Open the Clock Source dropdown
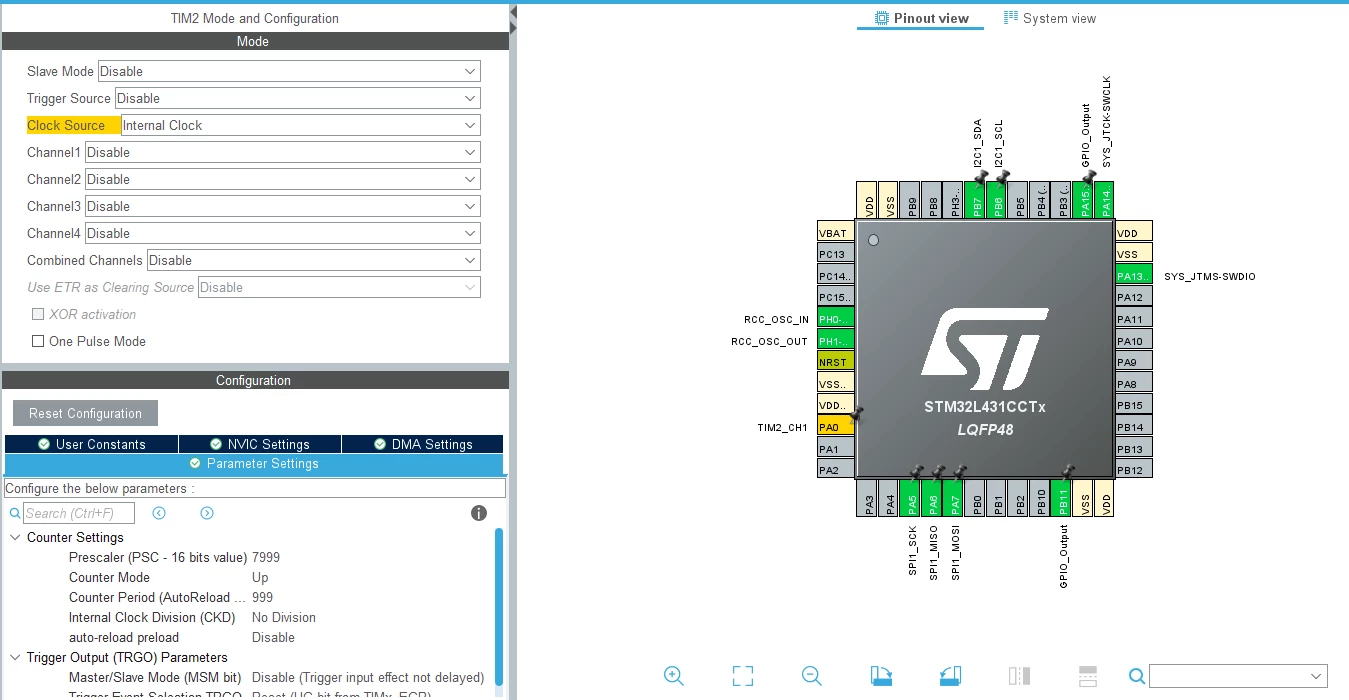 [300, 125]
